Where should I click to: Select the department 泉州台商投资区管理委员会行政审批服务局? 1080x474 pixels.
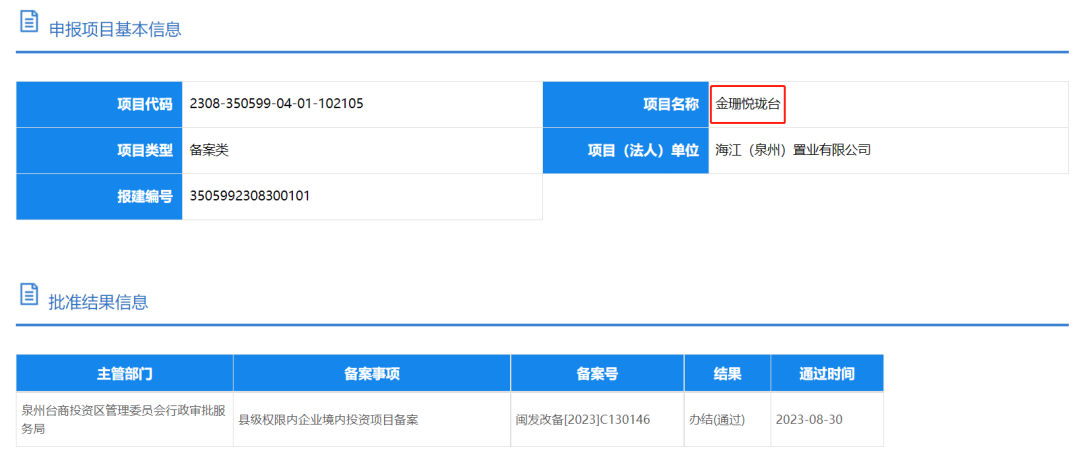(124, 419)
